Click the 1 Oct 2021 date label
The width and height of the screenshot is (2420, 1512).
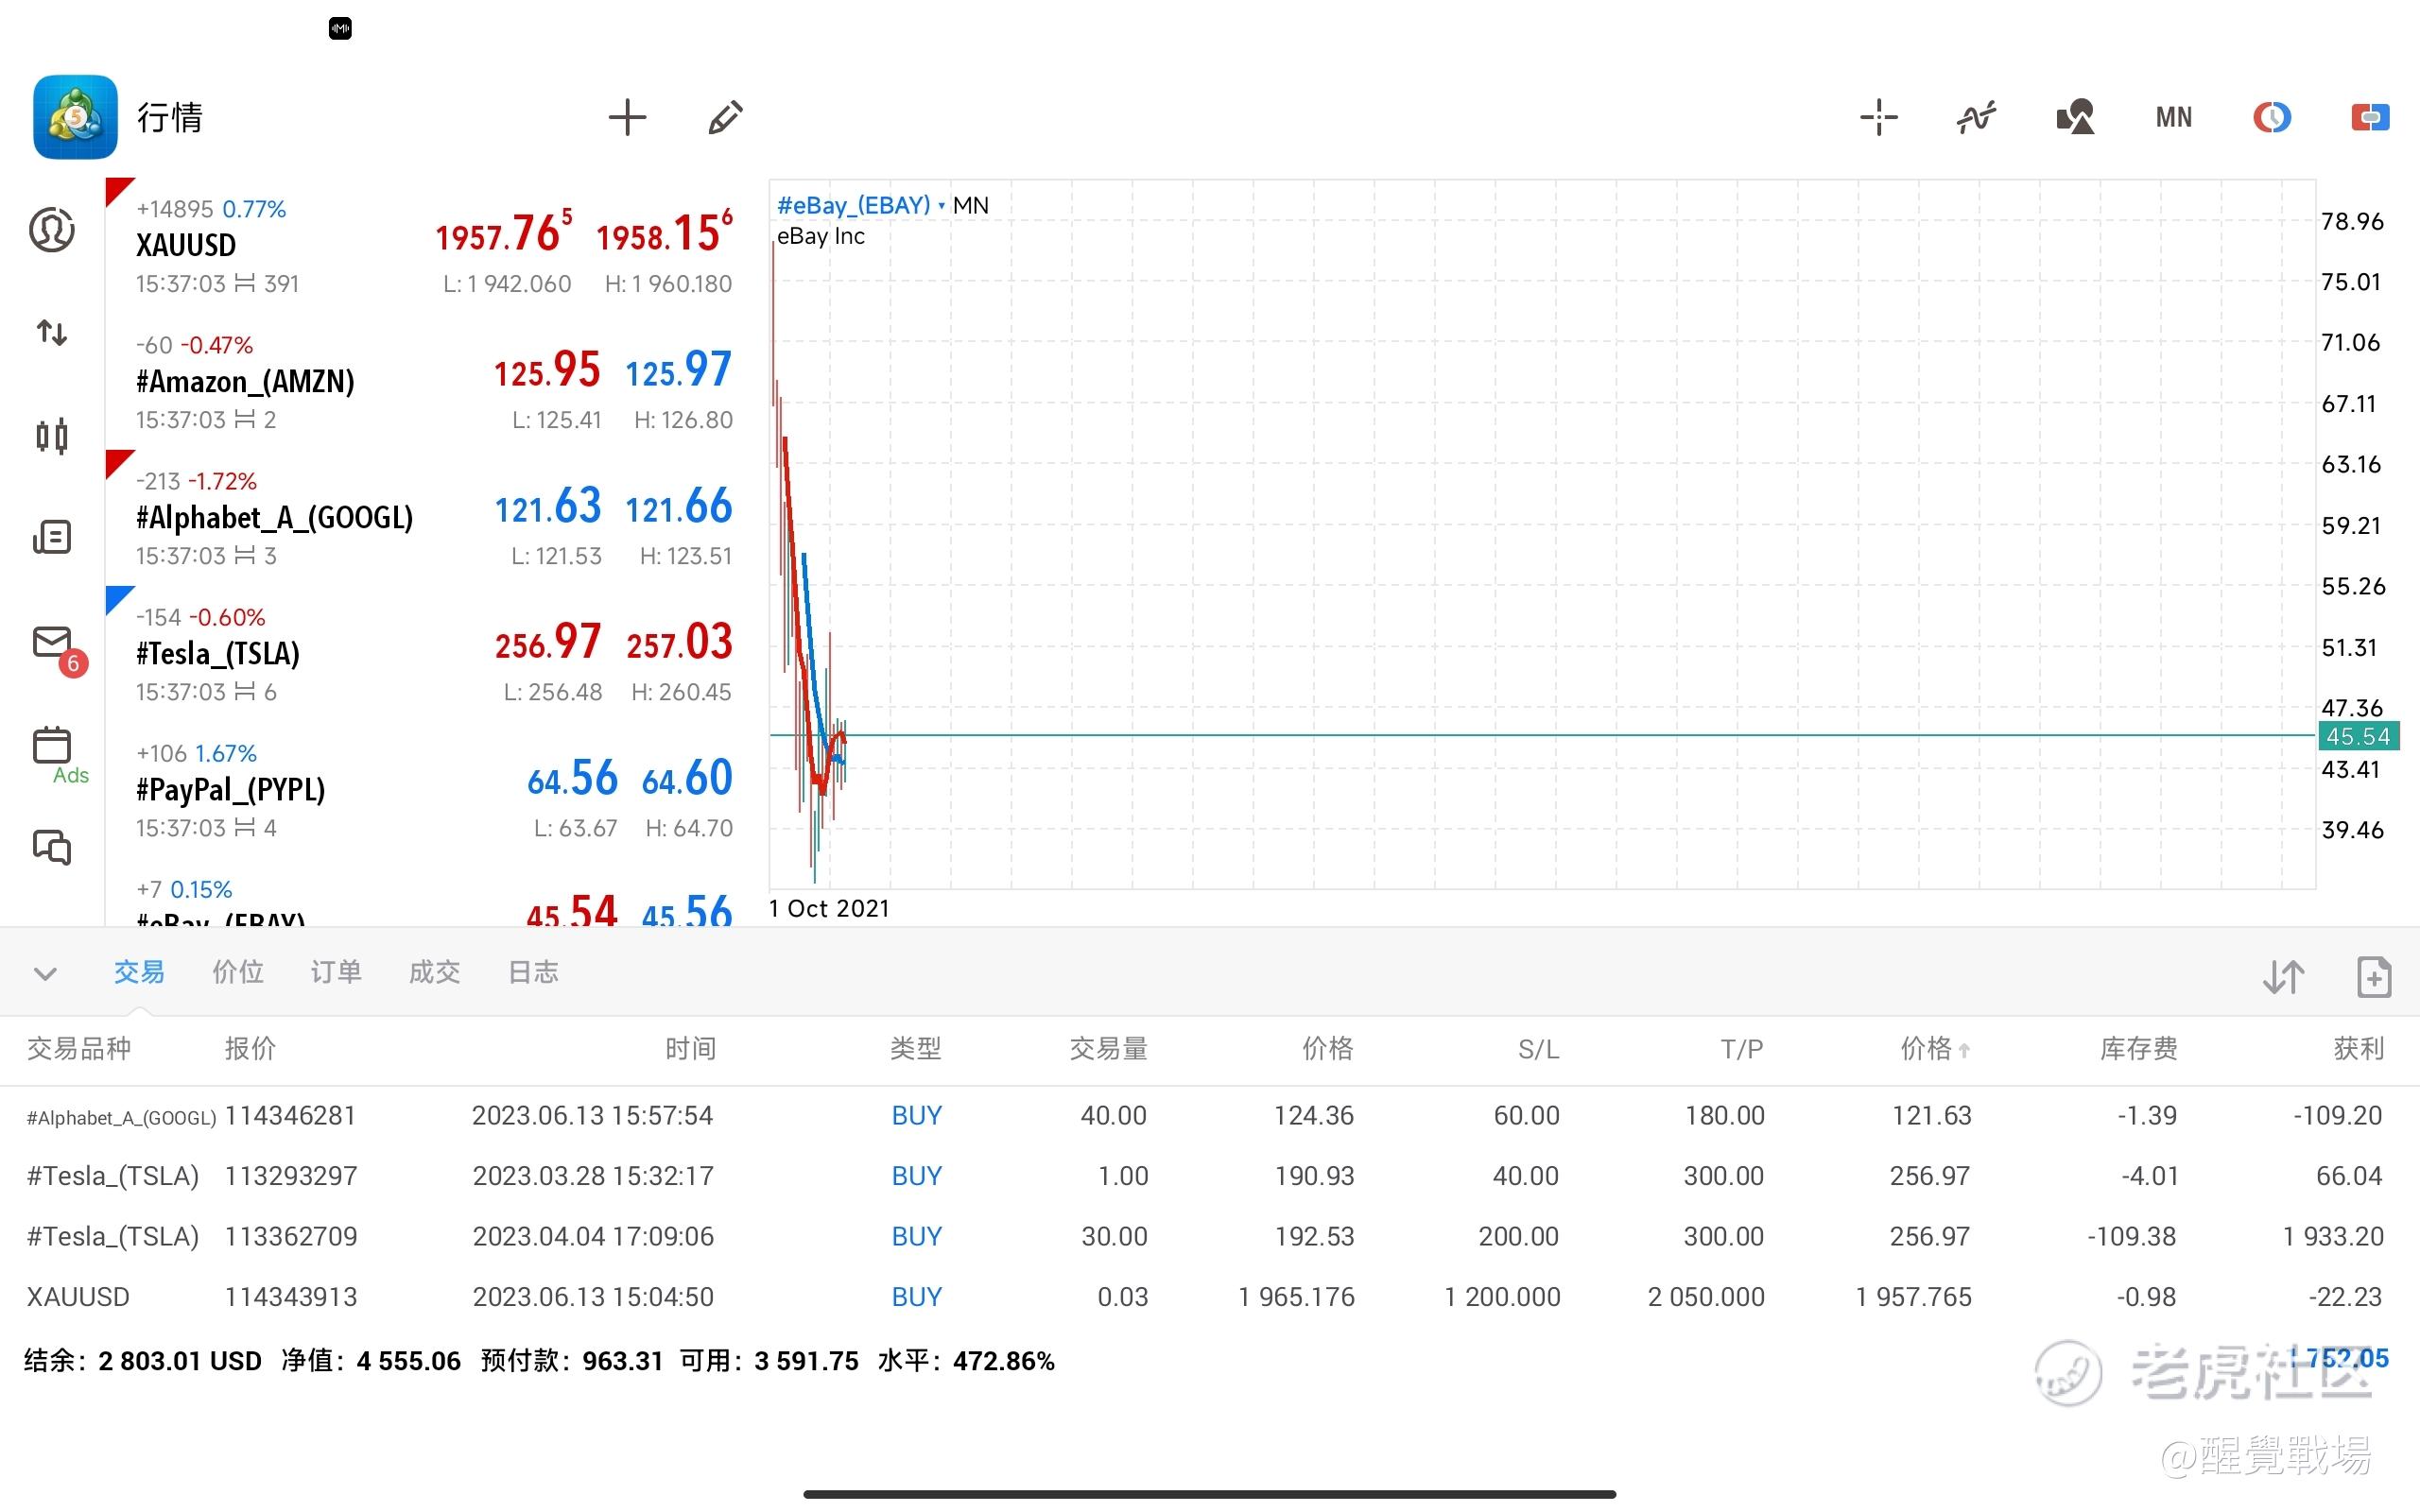(829, 908)
